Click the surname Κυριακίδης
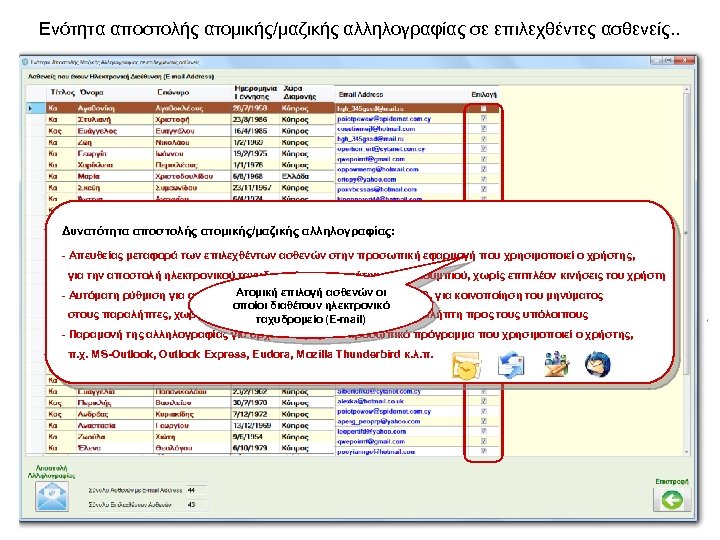Screen dimensions: 720x540 pyautogui.click(x=174, y=414)
